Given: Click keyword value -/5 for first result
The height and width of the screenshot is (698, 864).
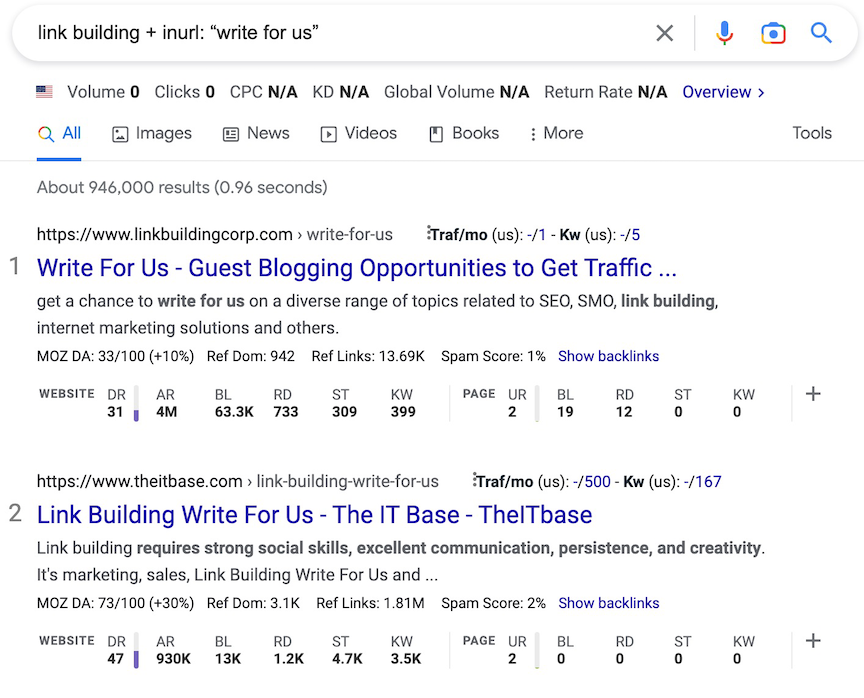Looking at the screenshot, I should click(630, 235).
